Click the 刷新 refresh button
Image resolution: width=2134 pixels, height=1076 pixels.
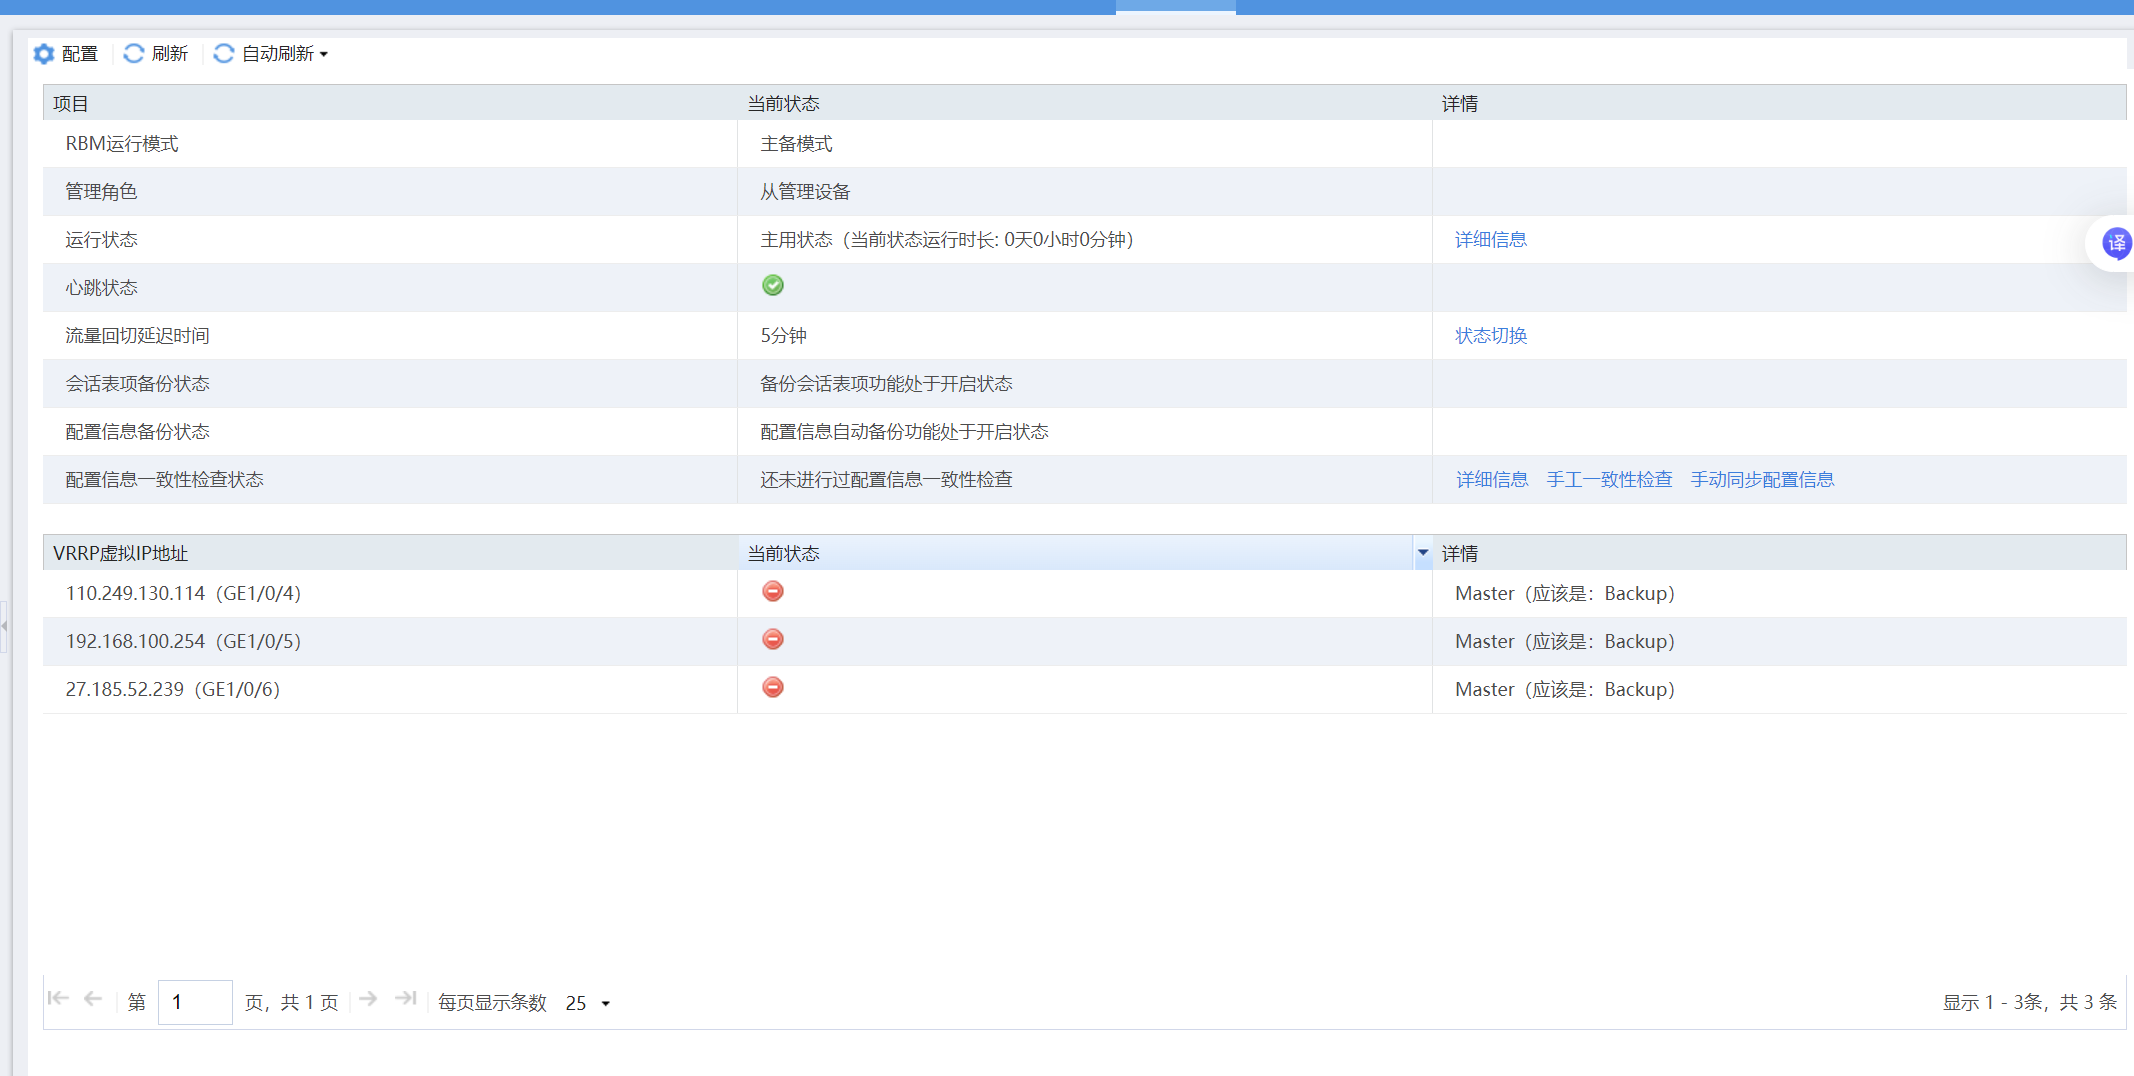pyautogui.click(x=155, y=54)
